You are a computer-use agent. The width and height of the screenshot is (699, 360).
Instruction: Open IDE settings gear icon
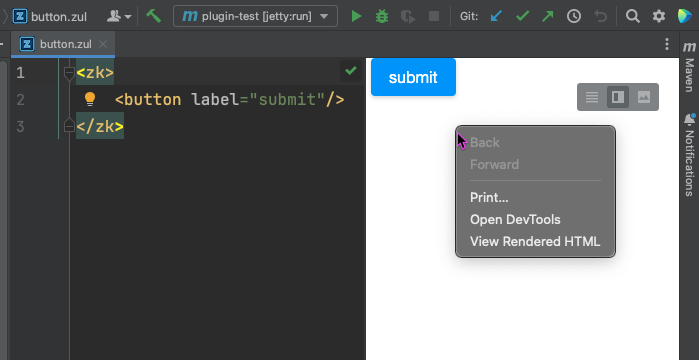[658, 16]
